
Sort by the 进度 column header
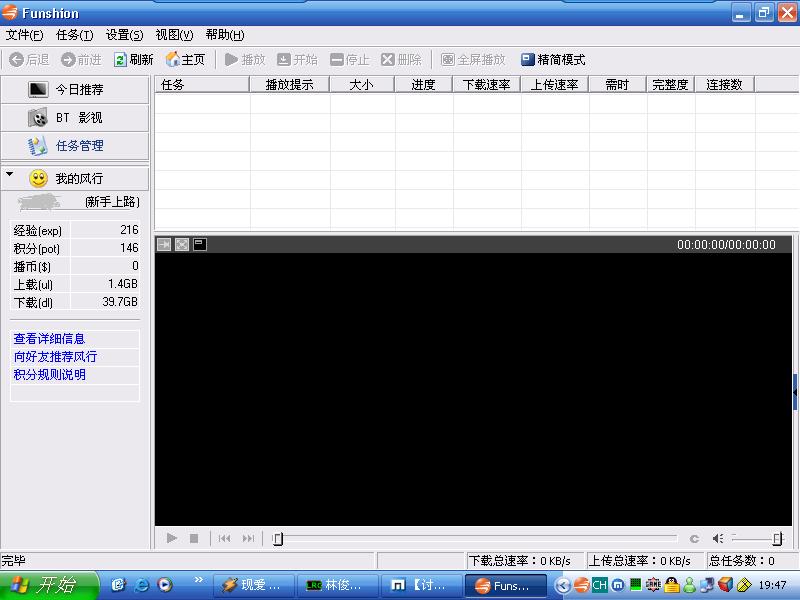tap(423, 85)
